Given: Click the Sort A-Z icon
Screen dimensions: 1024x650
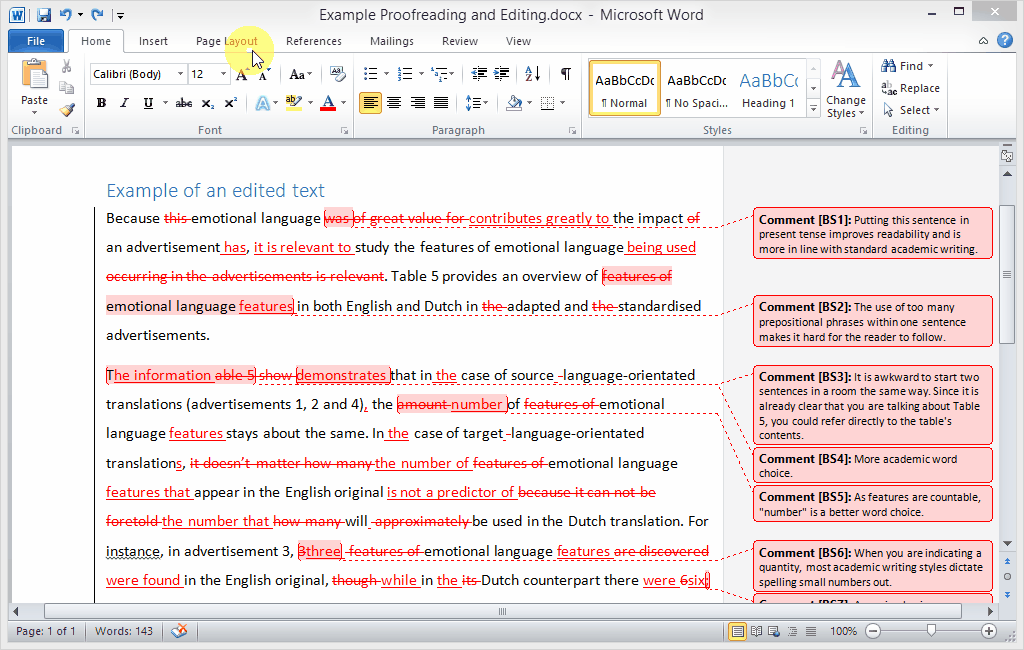Looking at the screenshot, I should 532,74.
